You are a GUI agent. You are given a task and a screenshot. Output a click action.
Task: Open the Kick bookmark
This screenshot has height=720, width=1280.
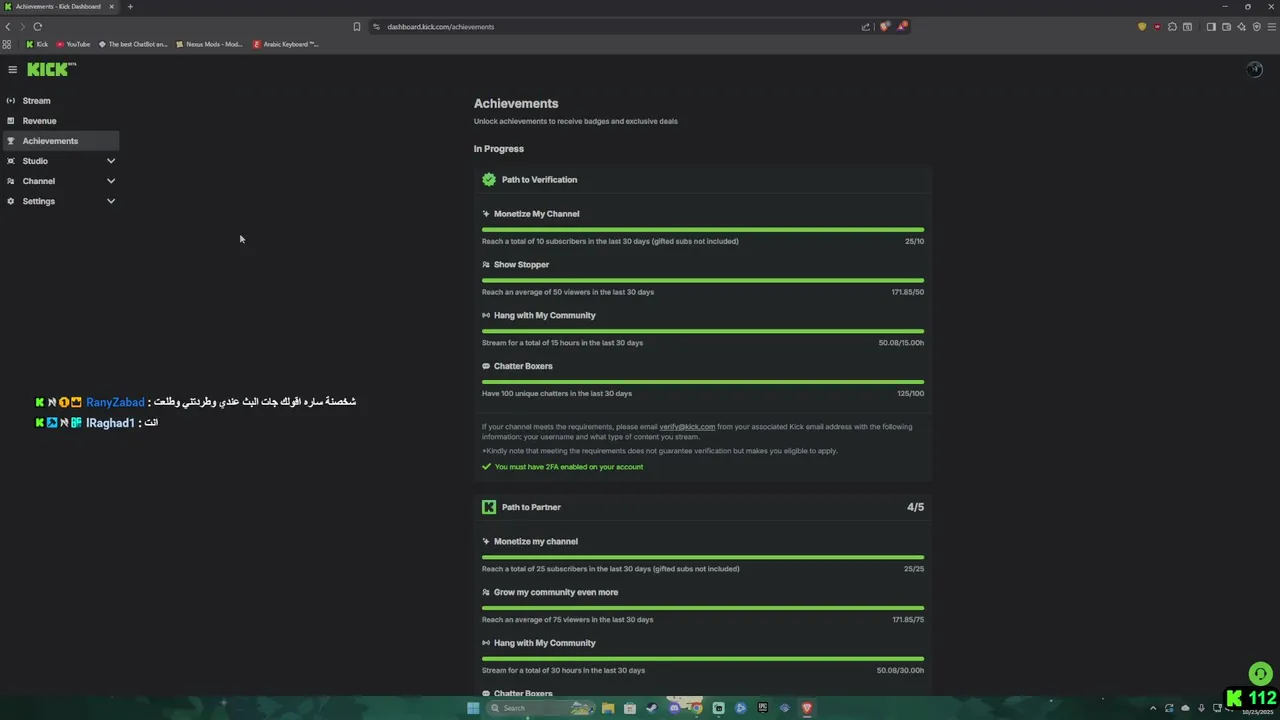coord(37,44)
